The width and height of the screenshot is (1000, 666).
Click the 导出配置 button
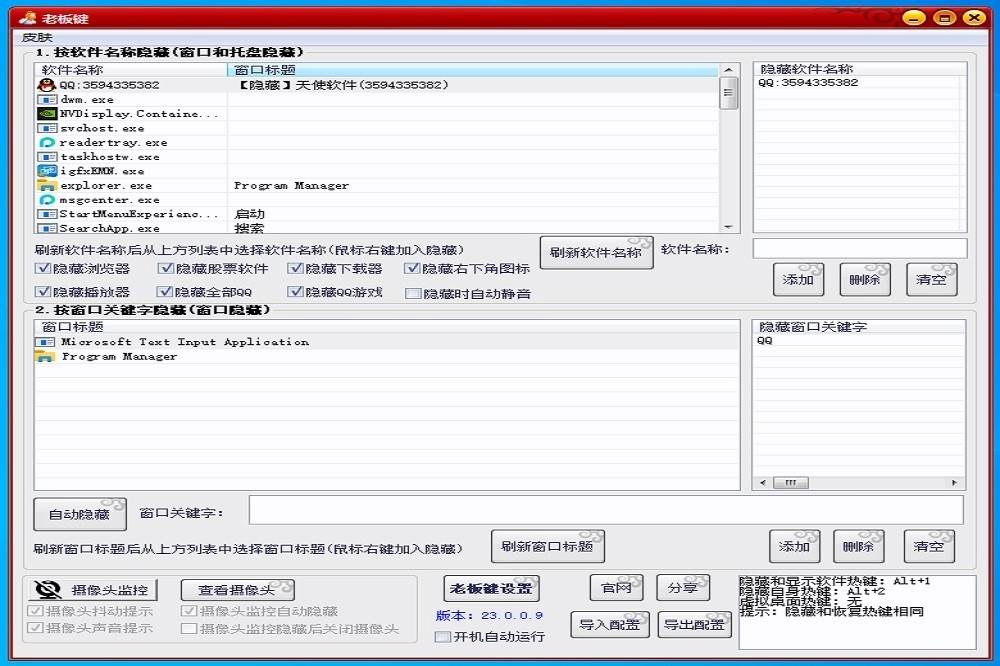click(694, 625)
